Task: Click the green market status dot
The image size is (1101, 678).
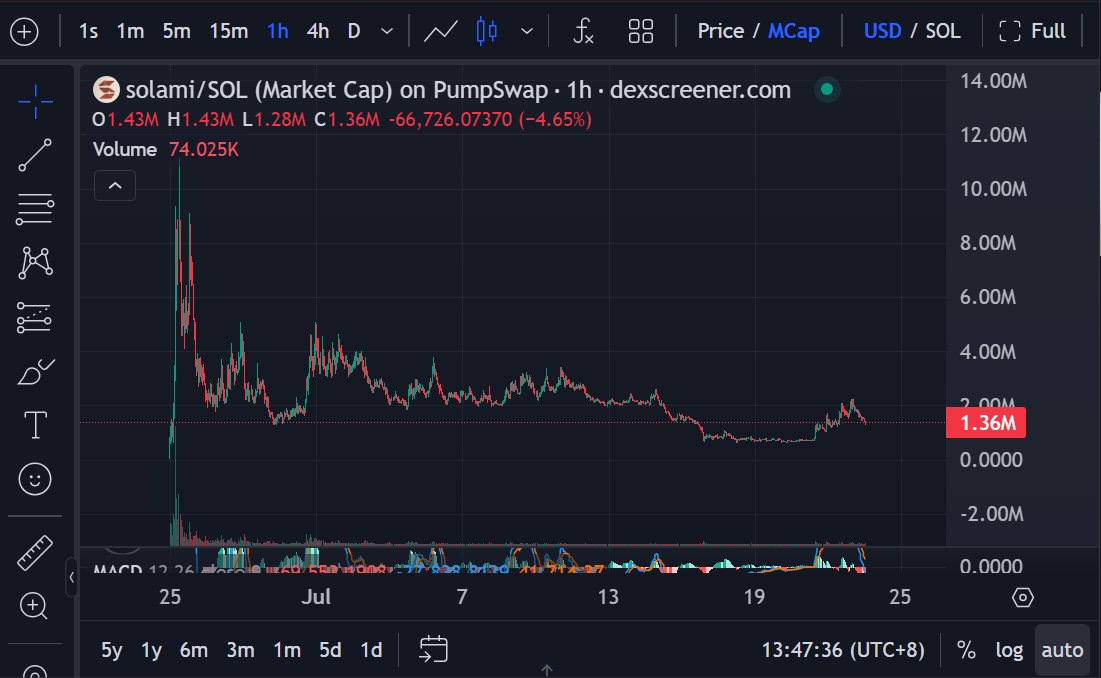Action: click(x=827, y=89)
